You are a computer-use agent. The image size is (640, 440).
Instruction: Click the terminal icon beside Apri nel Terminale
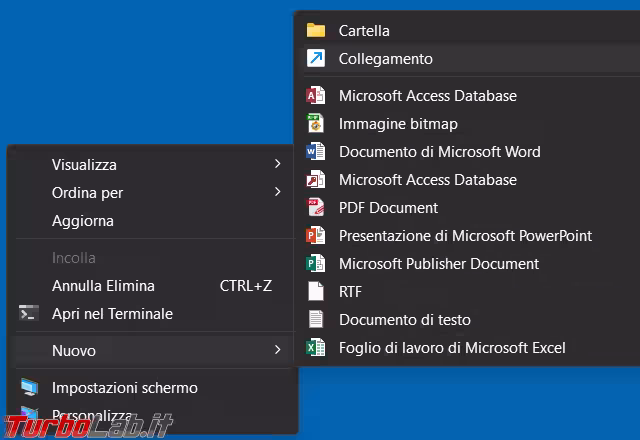click(29, 314)
